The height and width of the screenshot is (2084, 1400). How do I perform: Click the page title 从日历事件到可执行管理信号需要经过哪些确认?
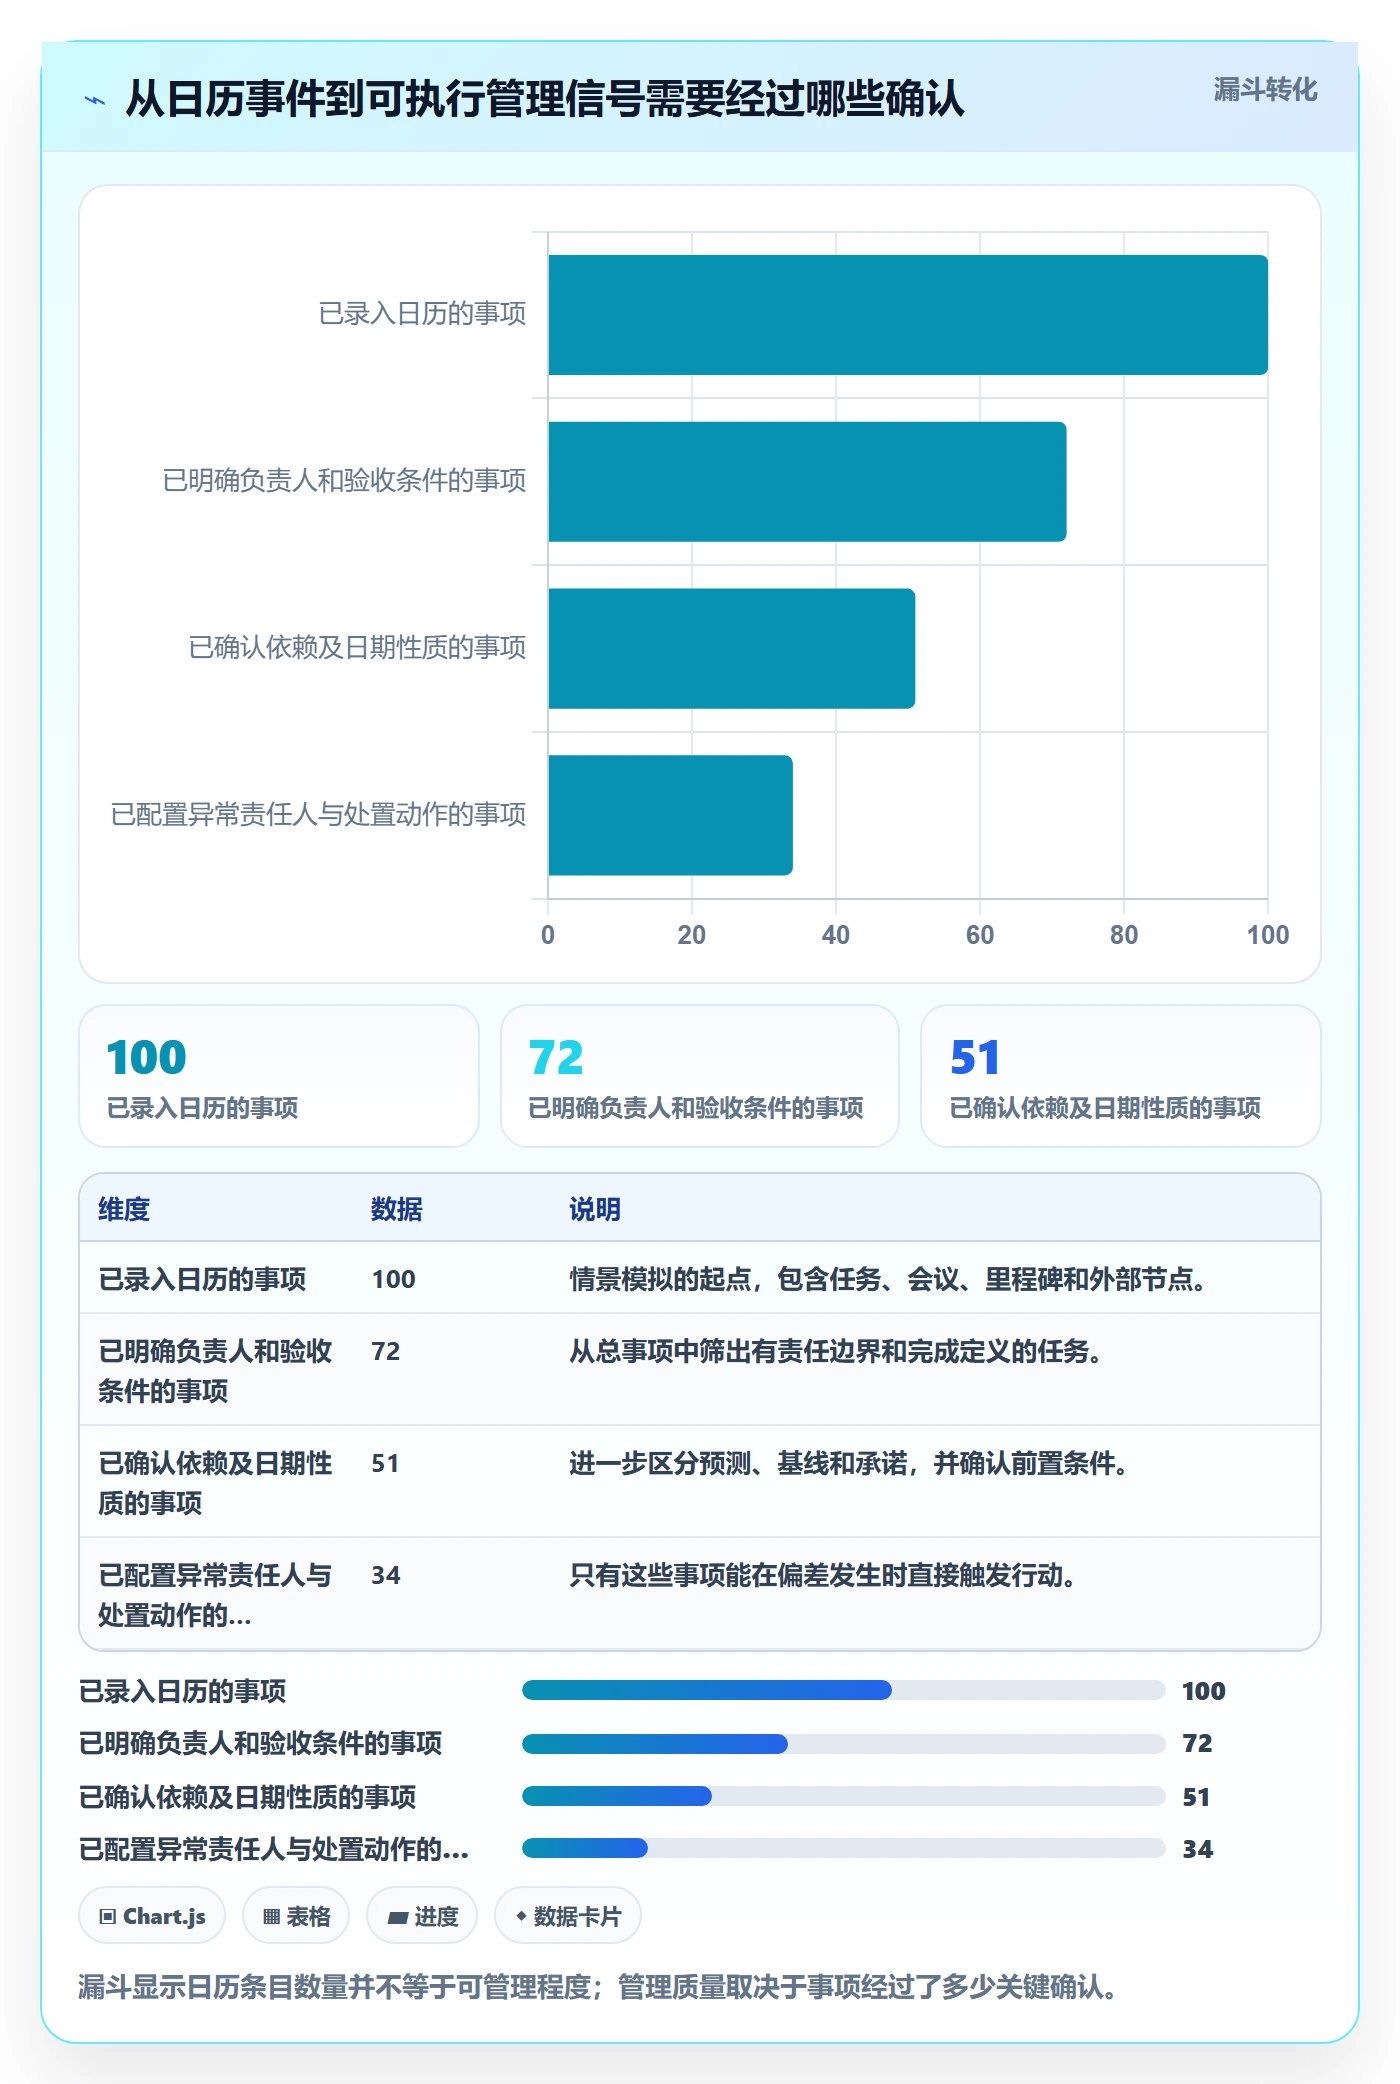pyautogui.click(x=545, y=99)
